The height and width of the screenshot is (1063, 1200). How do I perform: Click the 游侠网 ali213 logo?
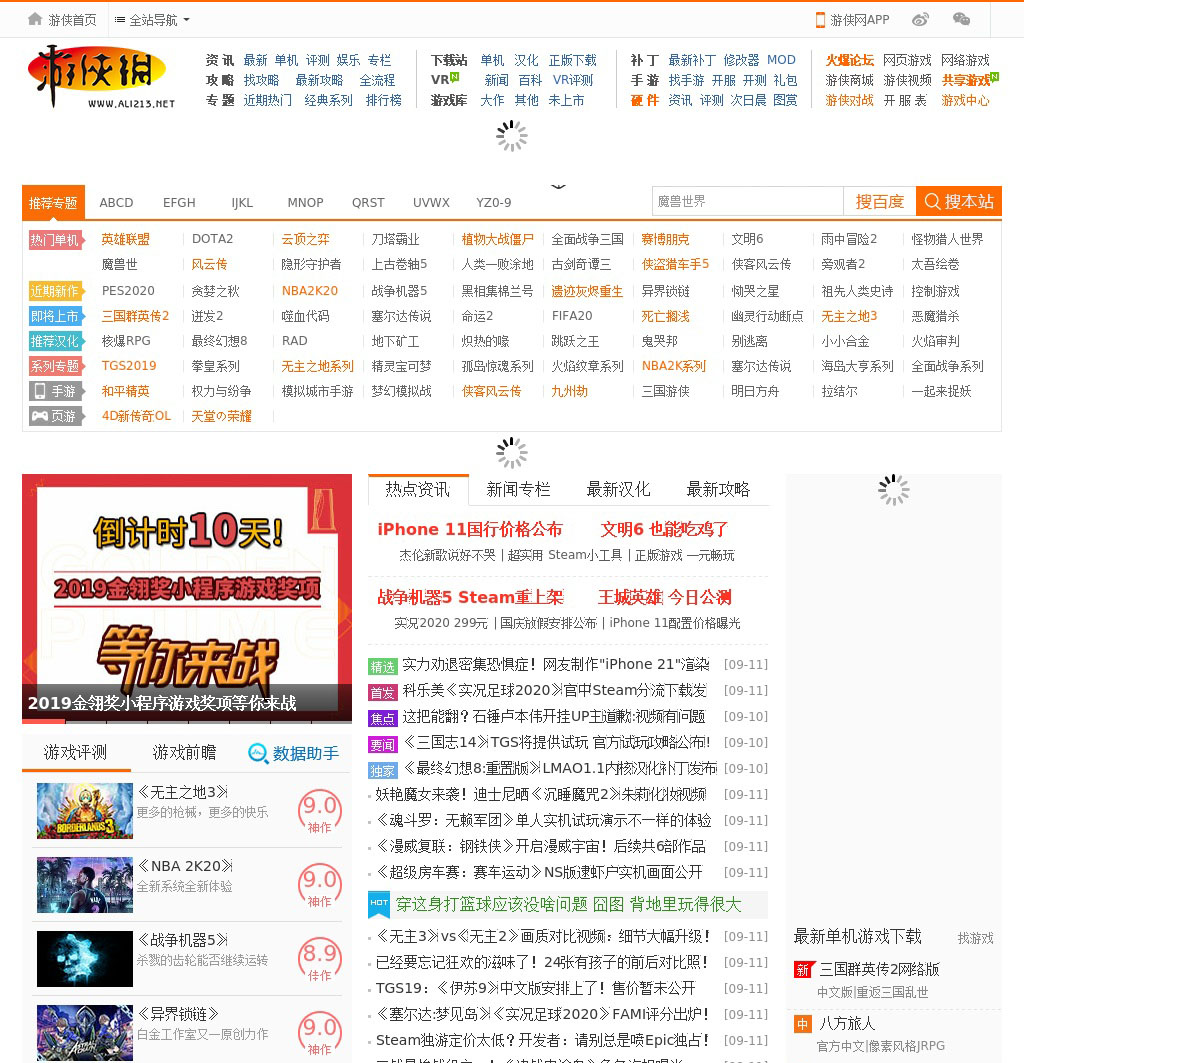point(101,77)
